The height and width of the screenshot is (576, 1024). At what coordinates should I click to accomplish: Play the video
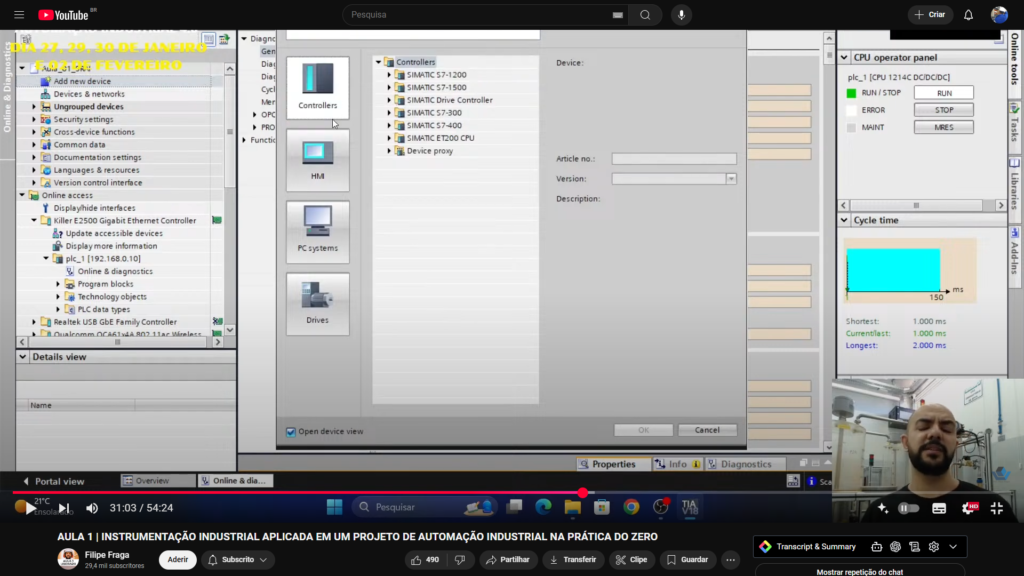(x=29, y=507)
